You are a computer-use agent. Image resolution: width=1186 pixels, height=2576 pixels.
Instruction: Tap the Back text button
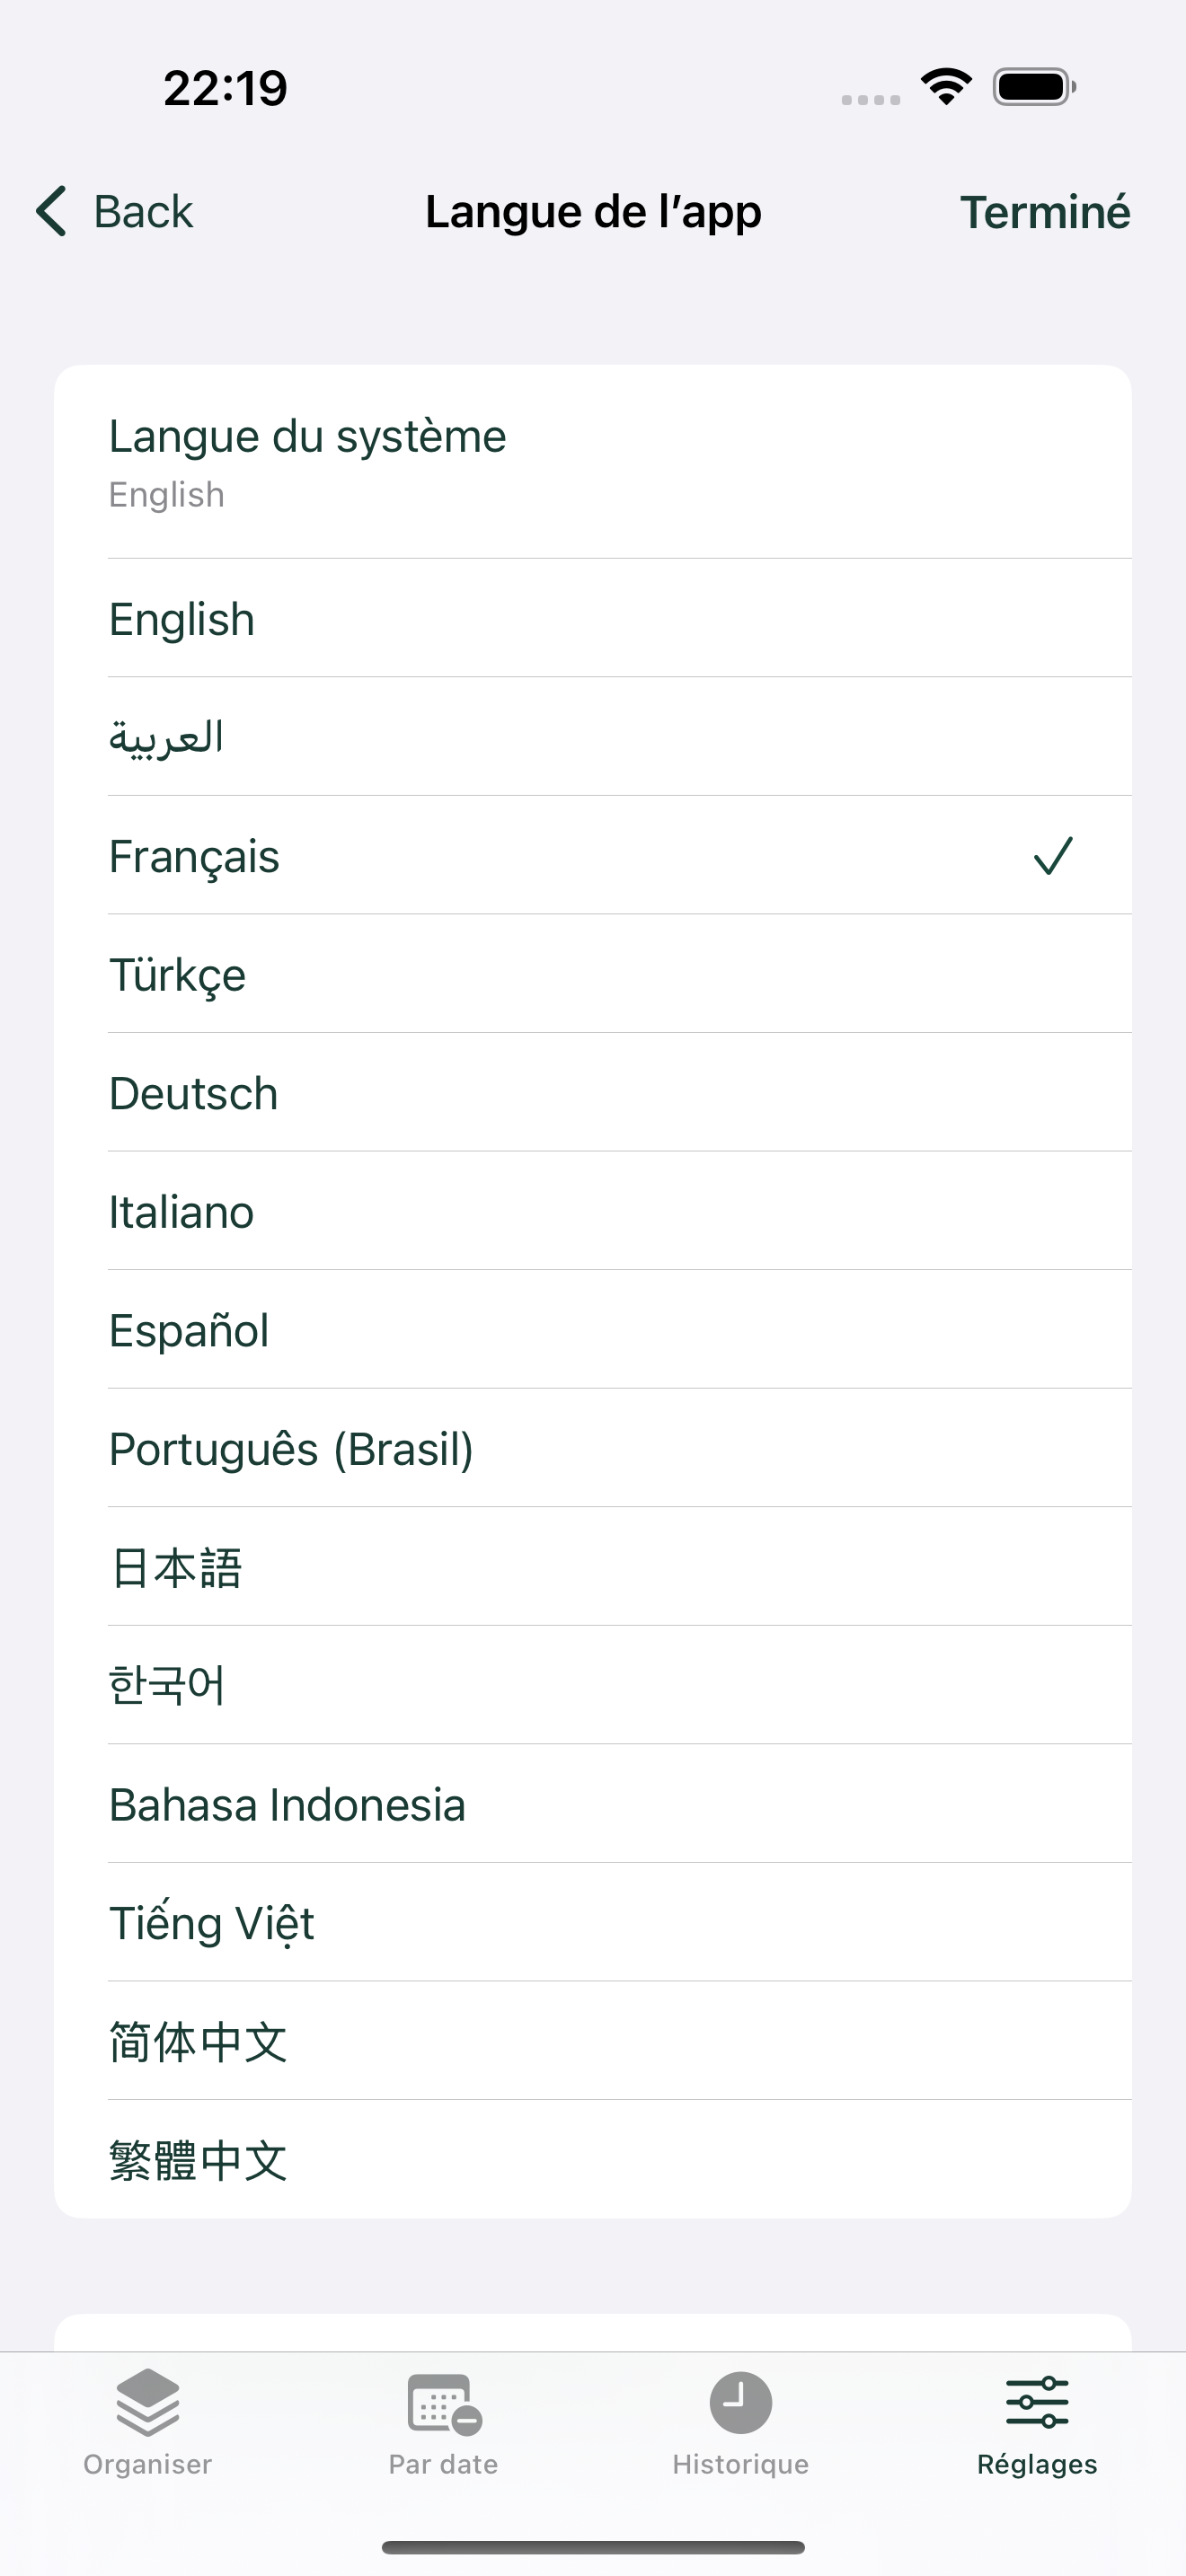[143, 212]
